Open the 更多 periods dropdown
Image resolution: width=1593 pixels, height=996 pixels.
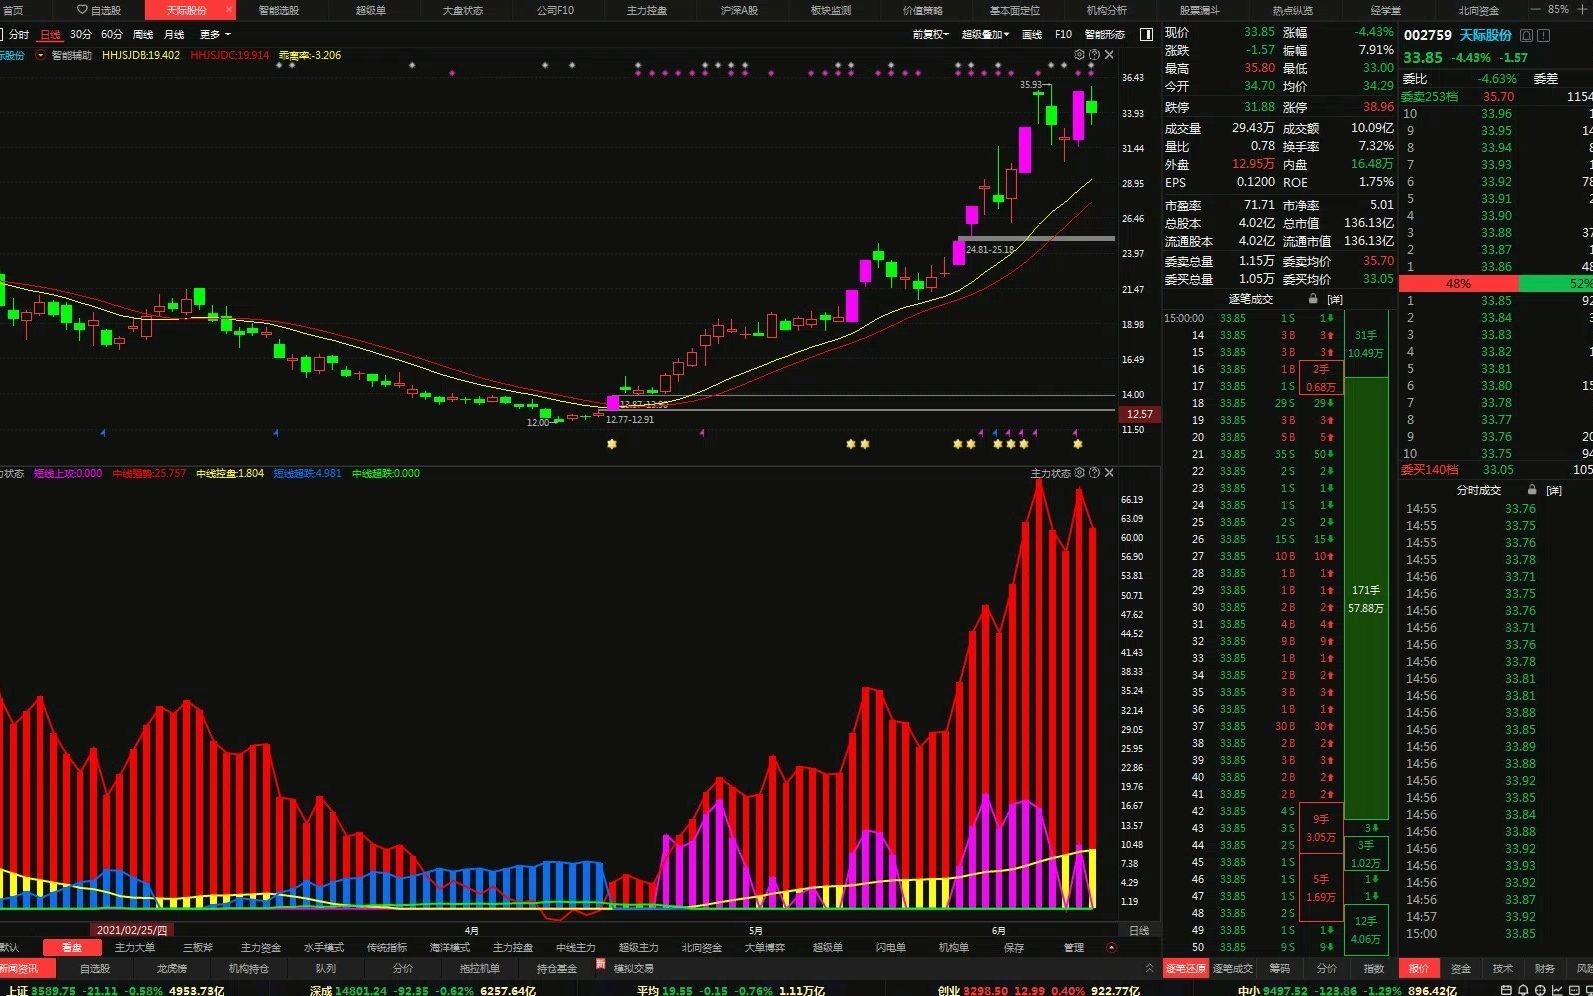pos(215,34)
